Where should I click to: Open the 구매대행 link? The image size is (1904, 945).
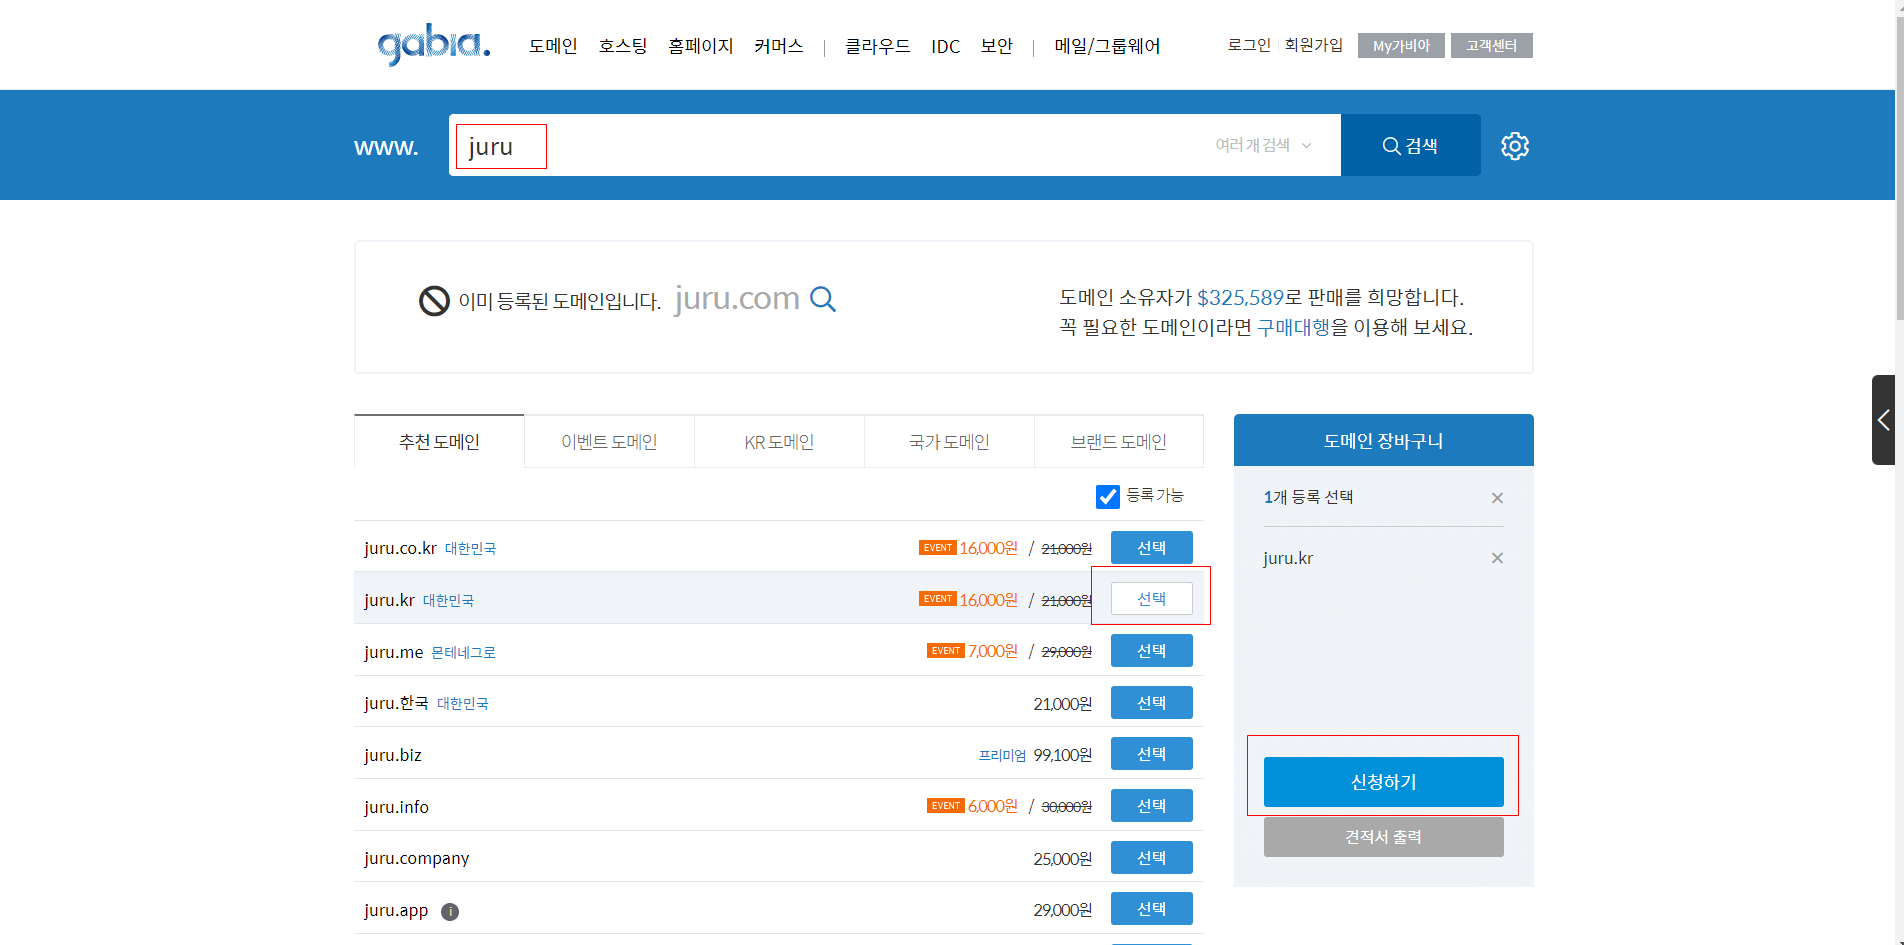pyautogui.click(x=1293, y=327)
